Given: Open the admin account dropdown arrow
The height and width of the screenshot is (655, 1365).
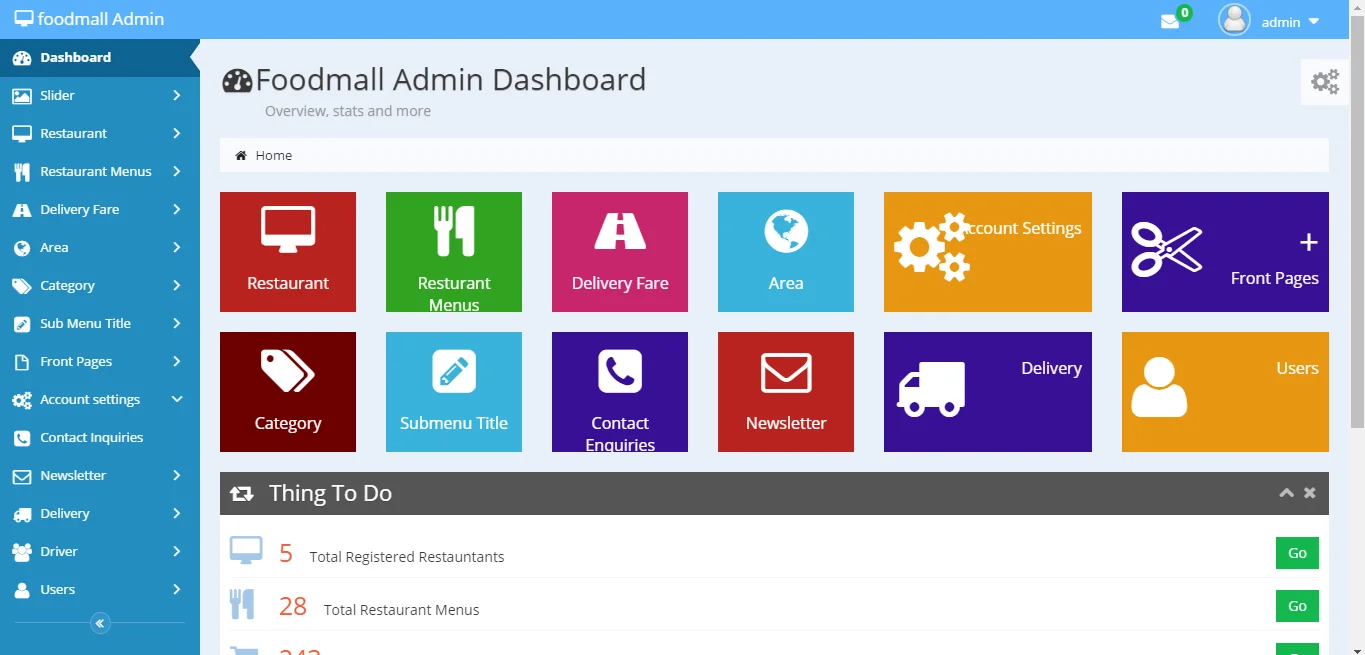Looking at the screenshot, I should [x=1314, y=21].
